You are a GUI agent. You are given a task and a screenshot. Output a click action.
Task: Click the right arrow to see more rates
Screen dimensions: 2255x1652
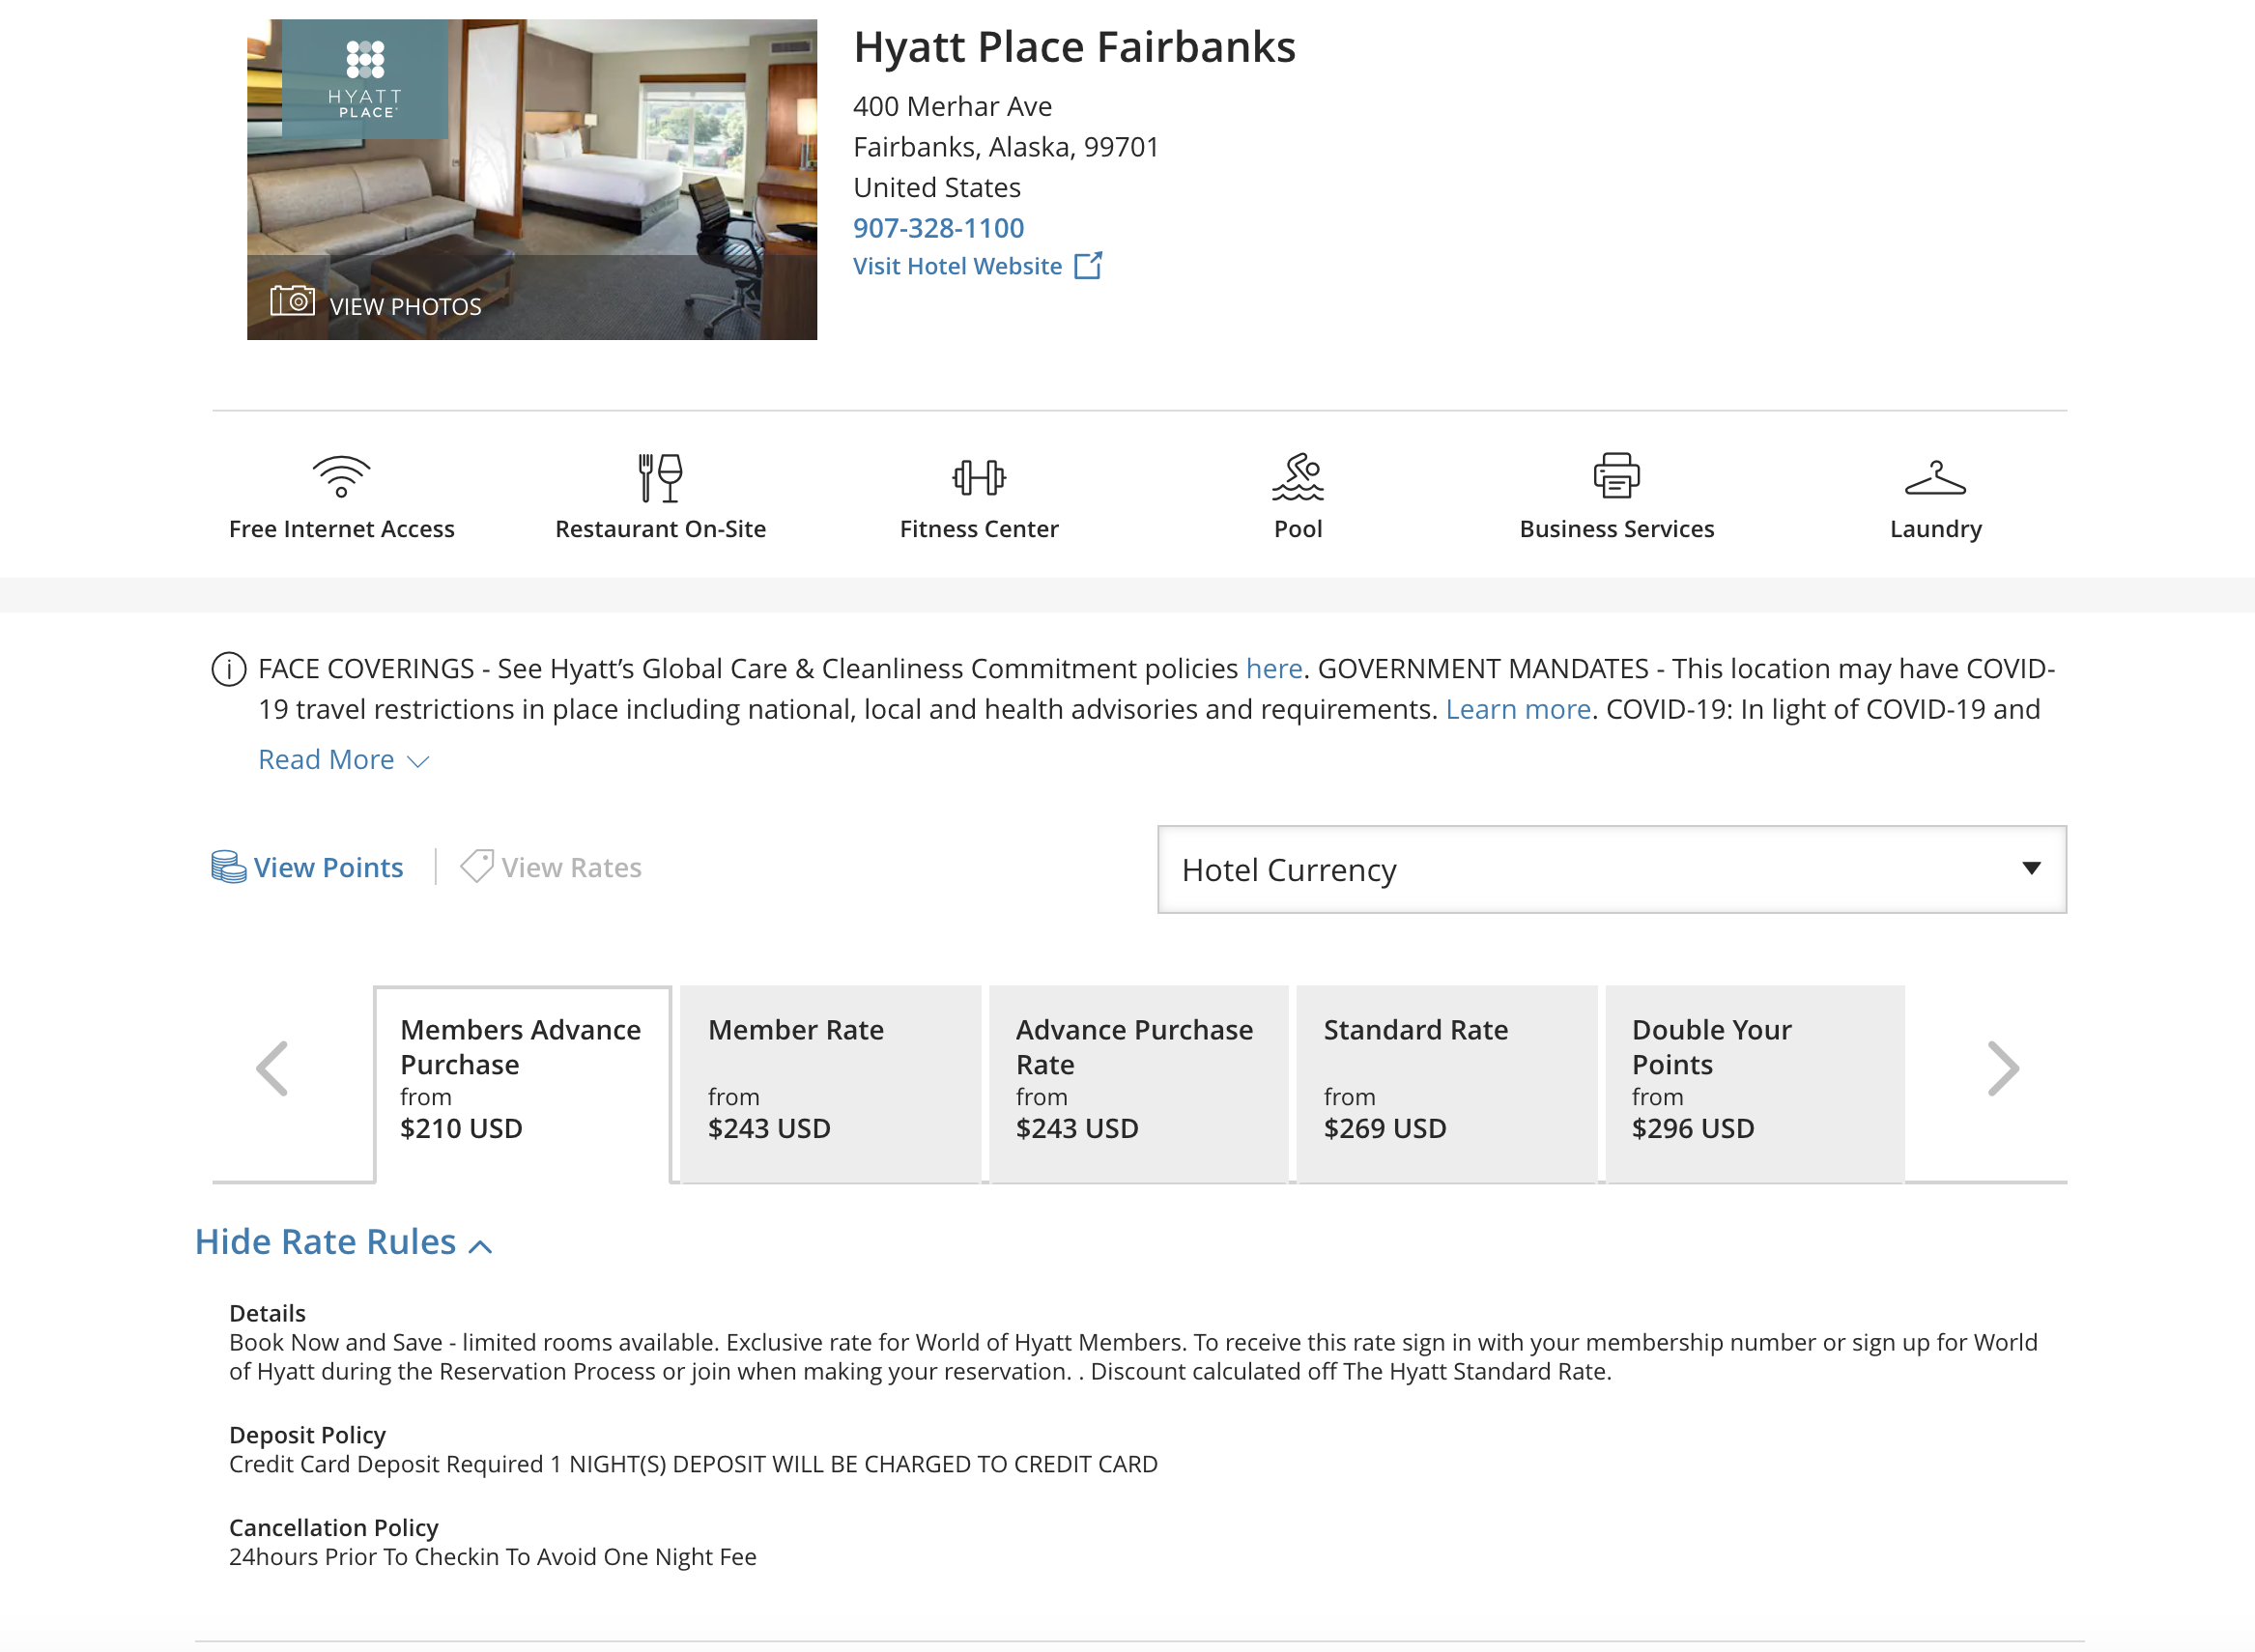[x=2006, y=1068]
